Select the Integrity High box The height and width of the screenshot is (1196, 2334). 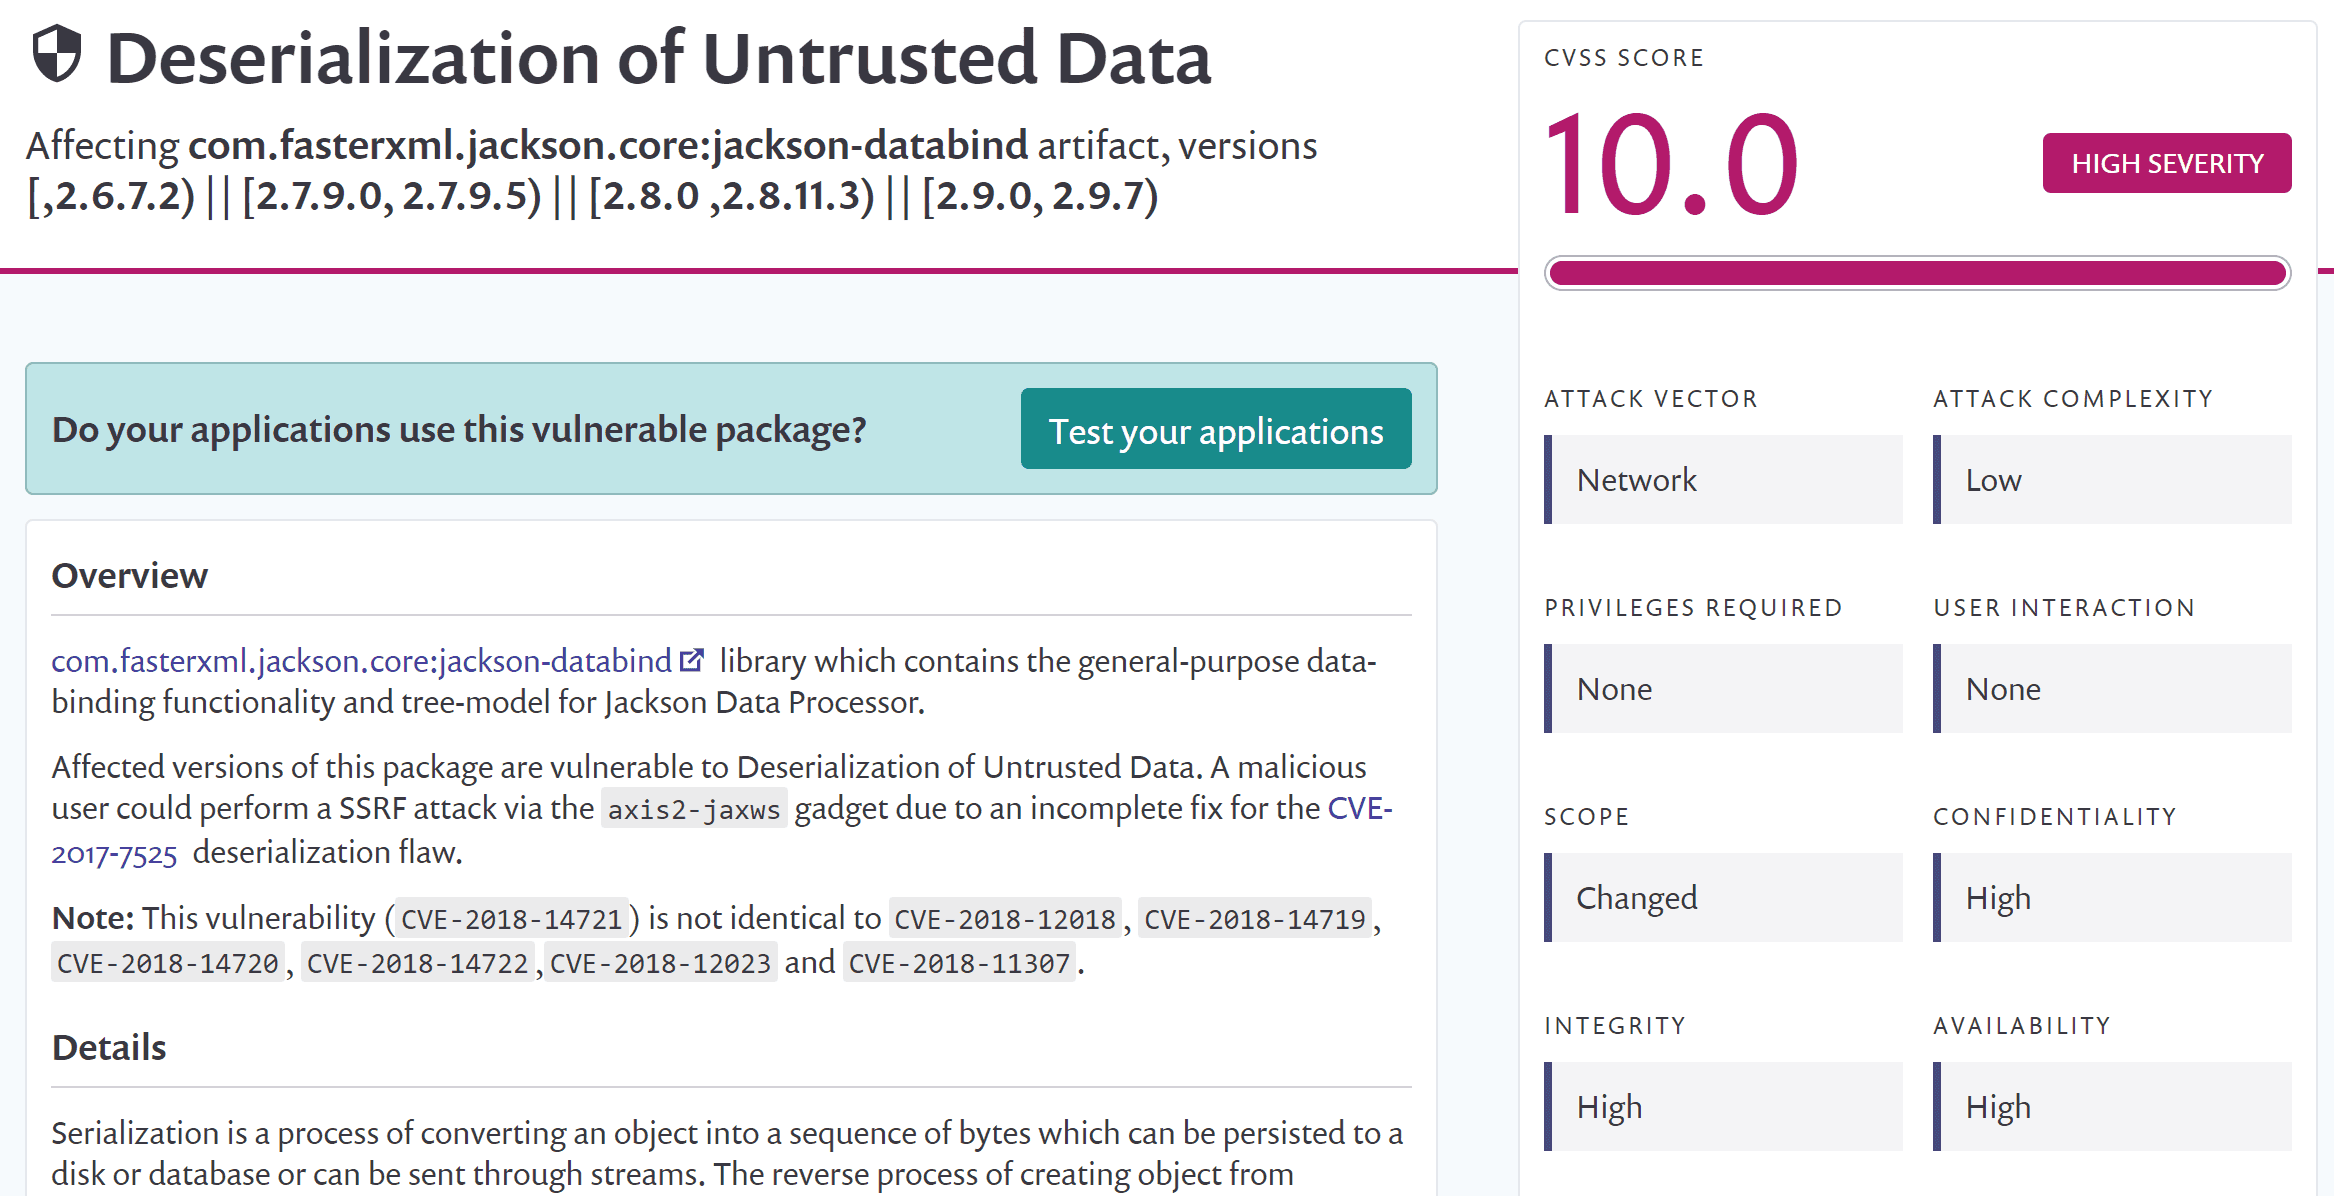pyautogui.click(x=1723, y=1107)
